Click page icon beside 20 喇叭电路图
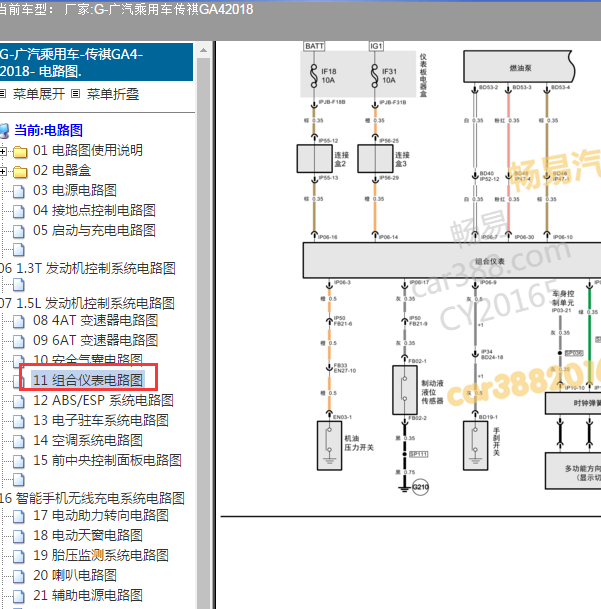This screenshot has width=601, height=609. tap(19, 576)
